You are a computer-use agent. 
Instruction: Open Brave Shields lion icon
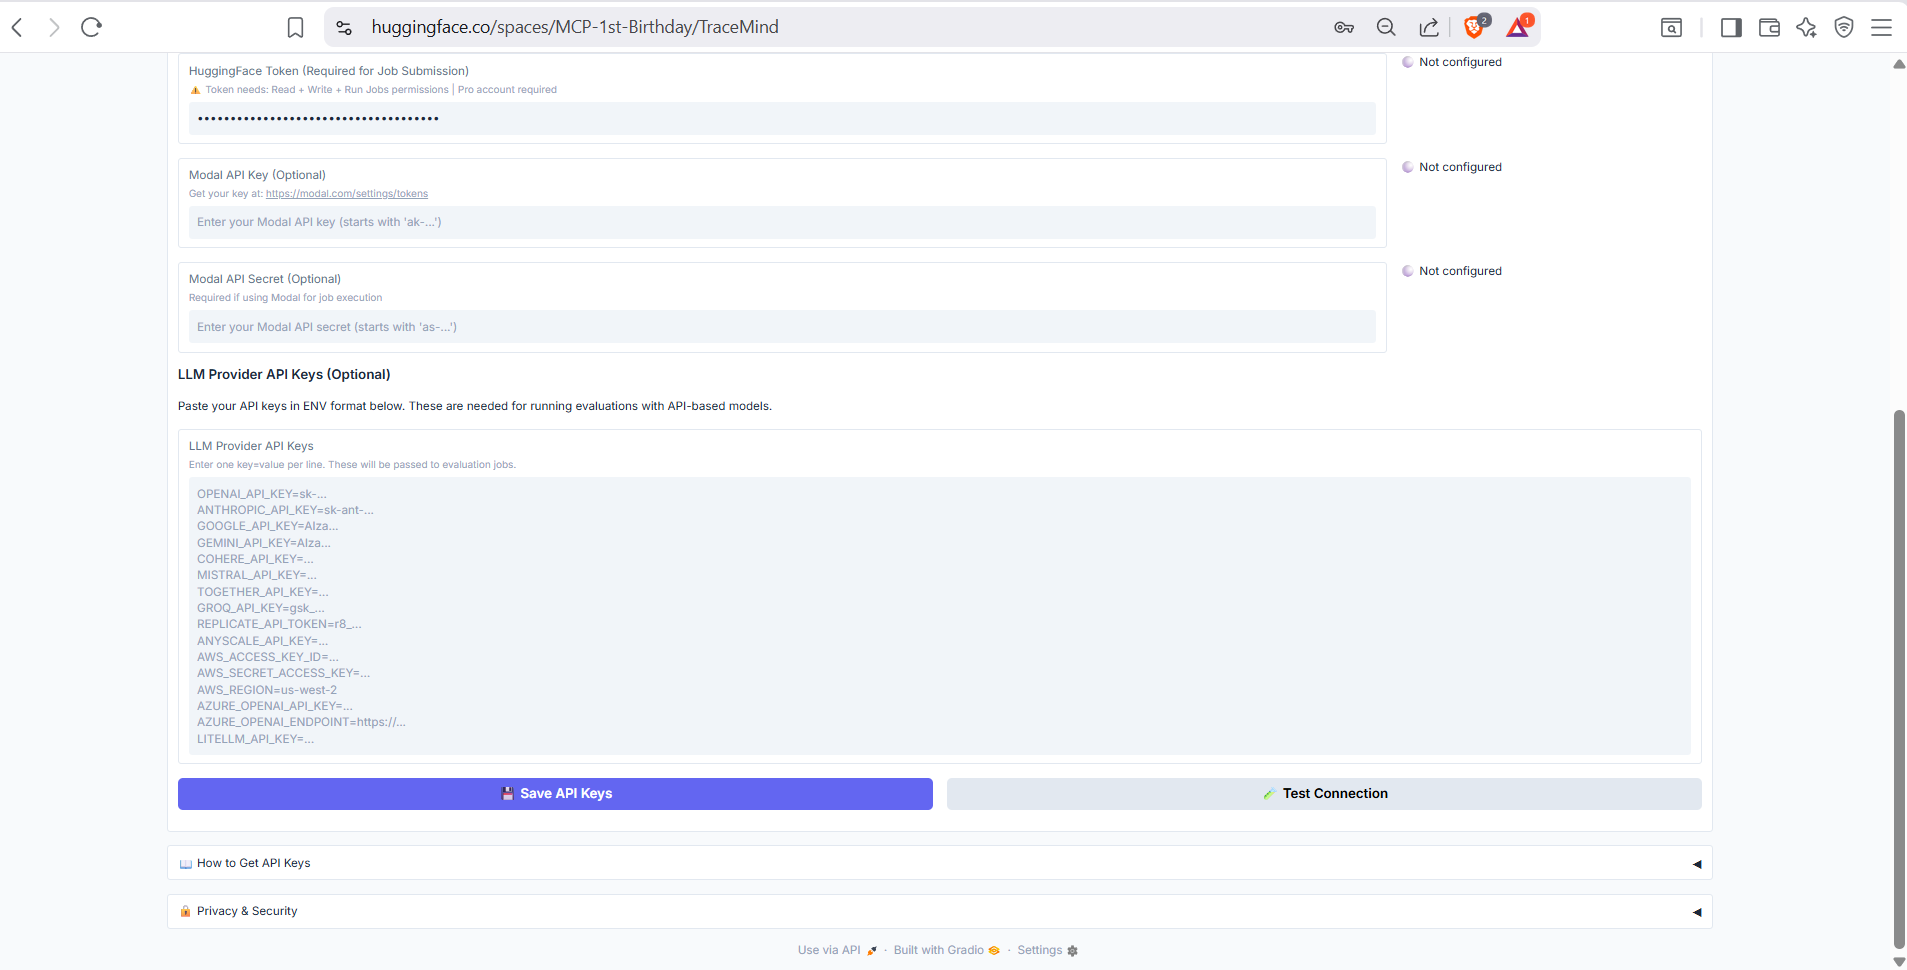[x=1475, y=26]
